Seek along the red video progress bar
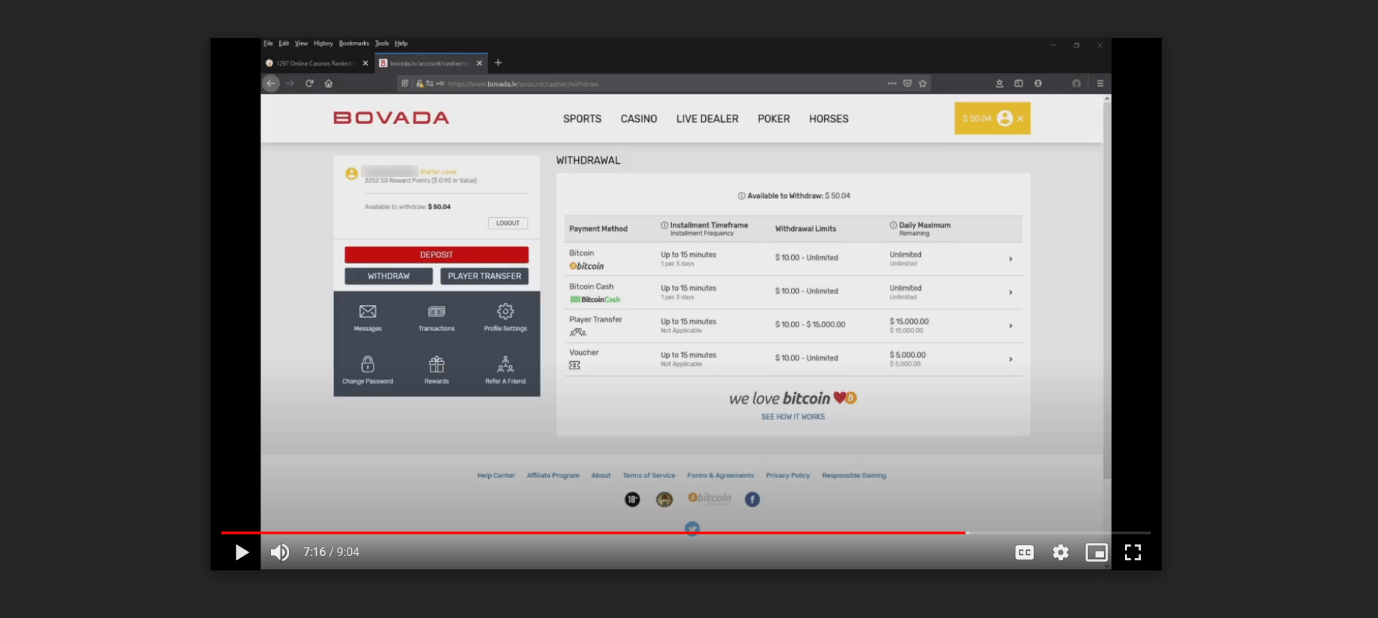 click(x=686, y=533)
